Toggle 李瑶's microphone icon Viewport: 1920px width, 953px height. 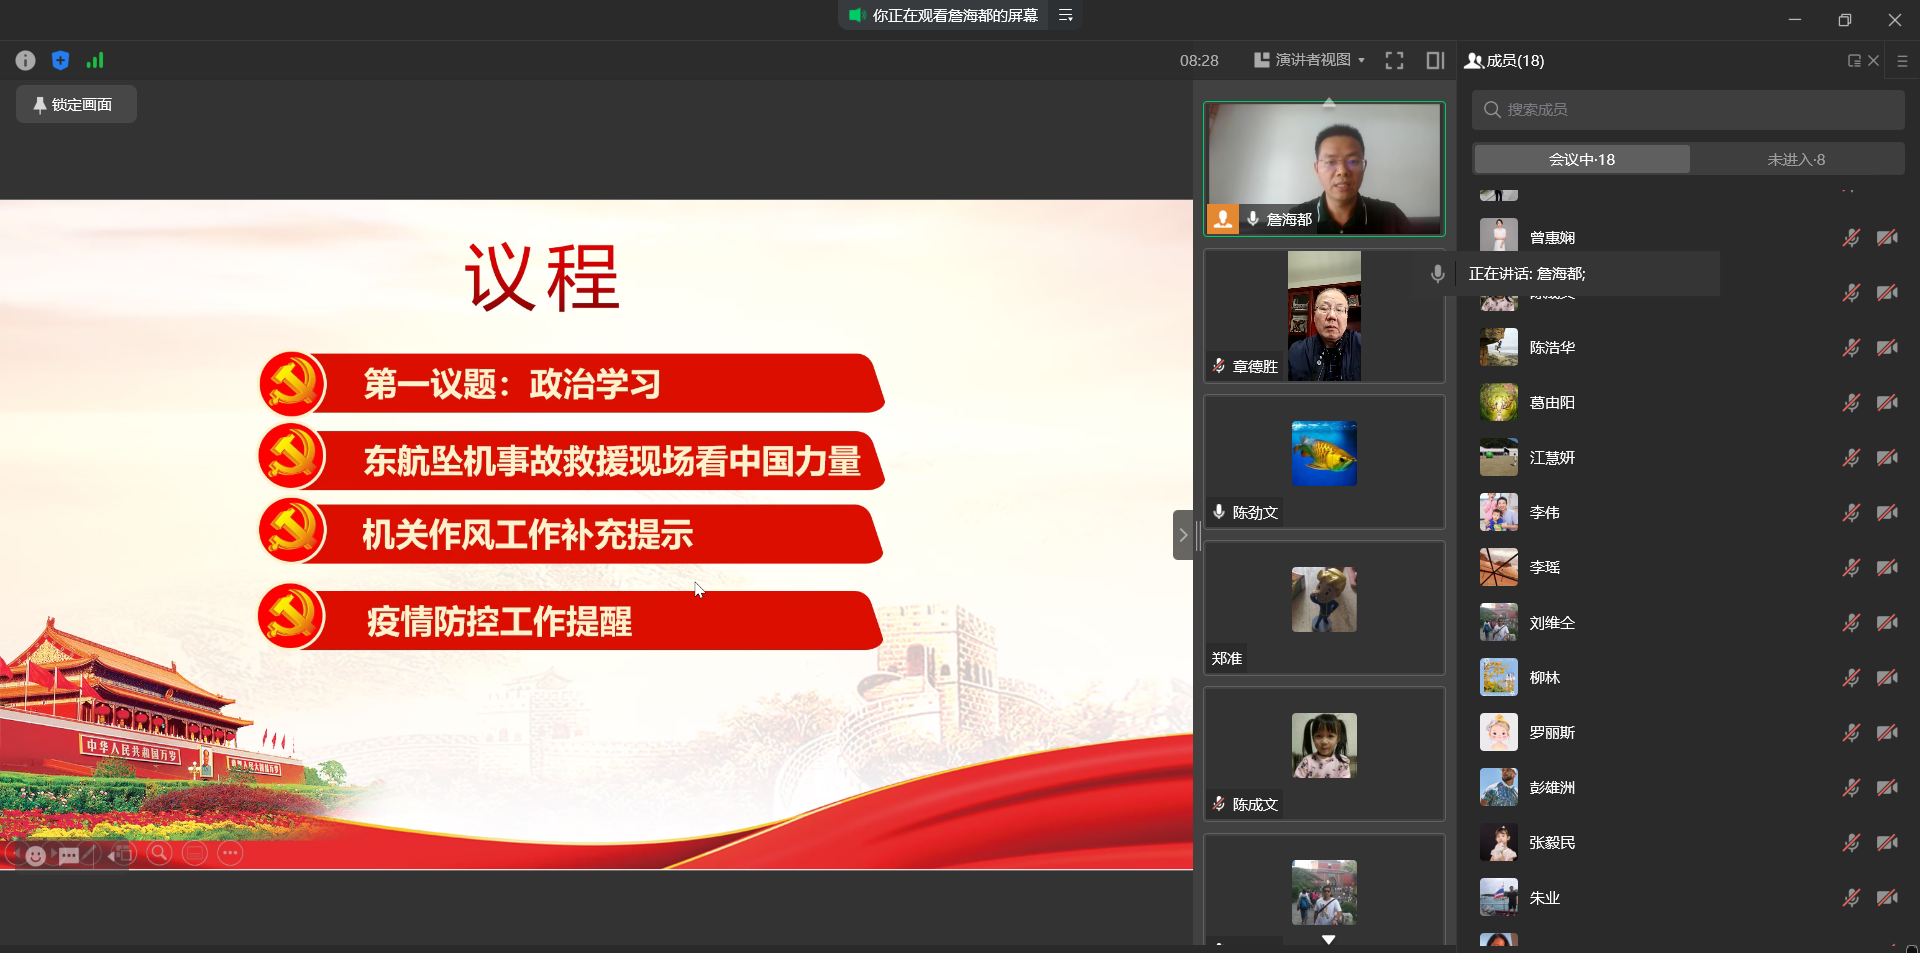(1851, 568)
